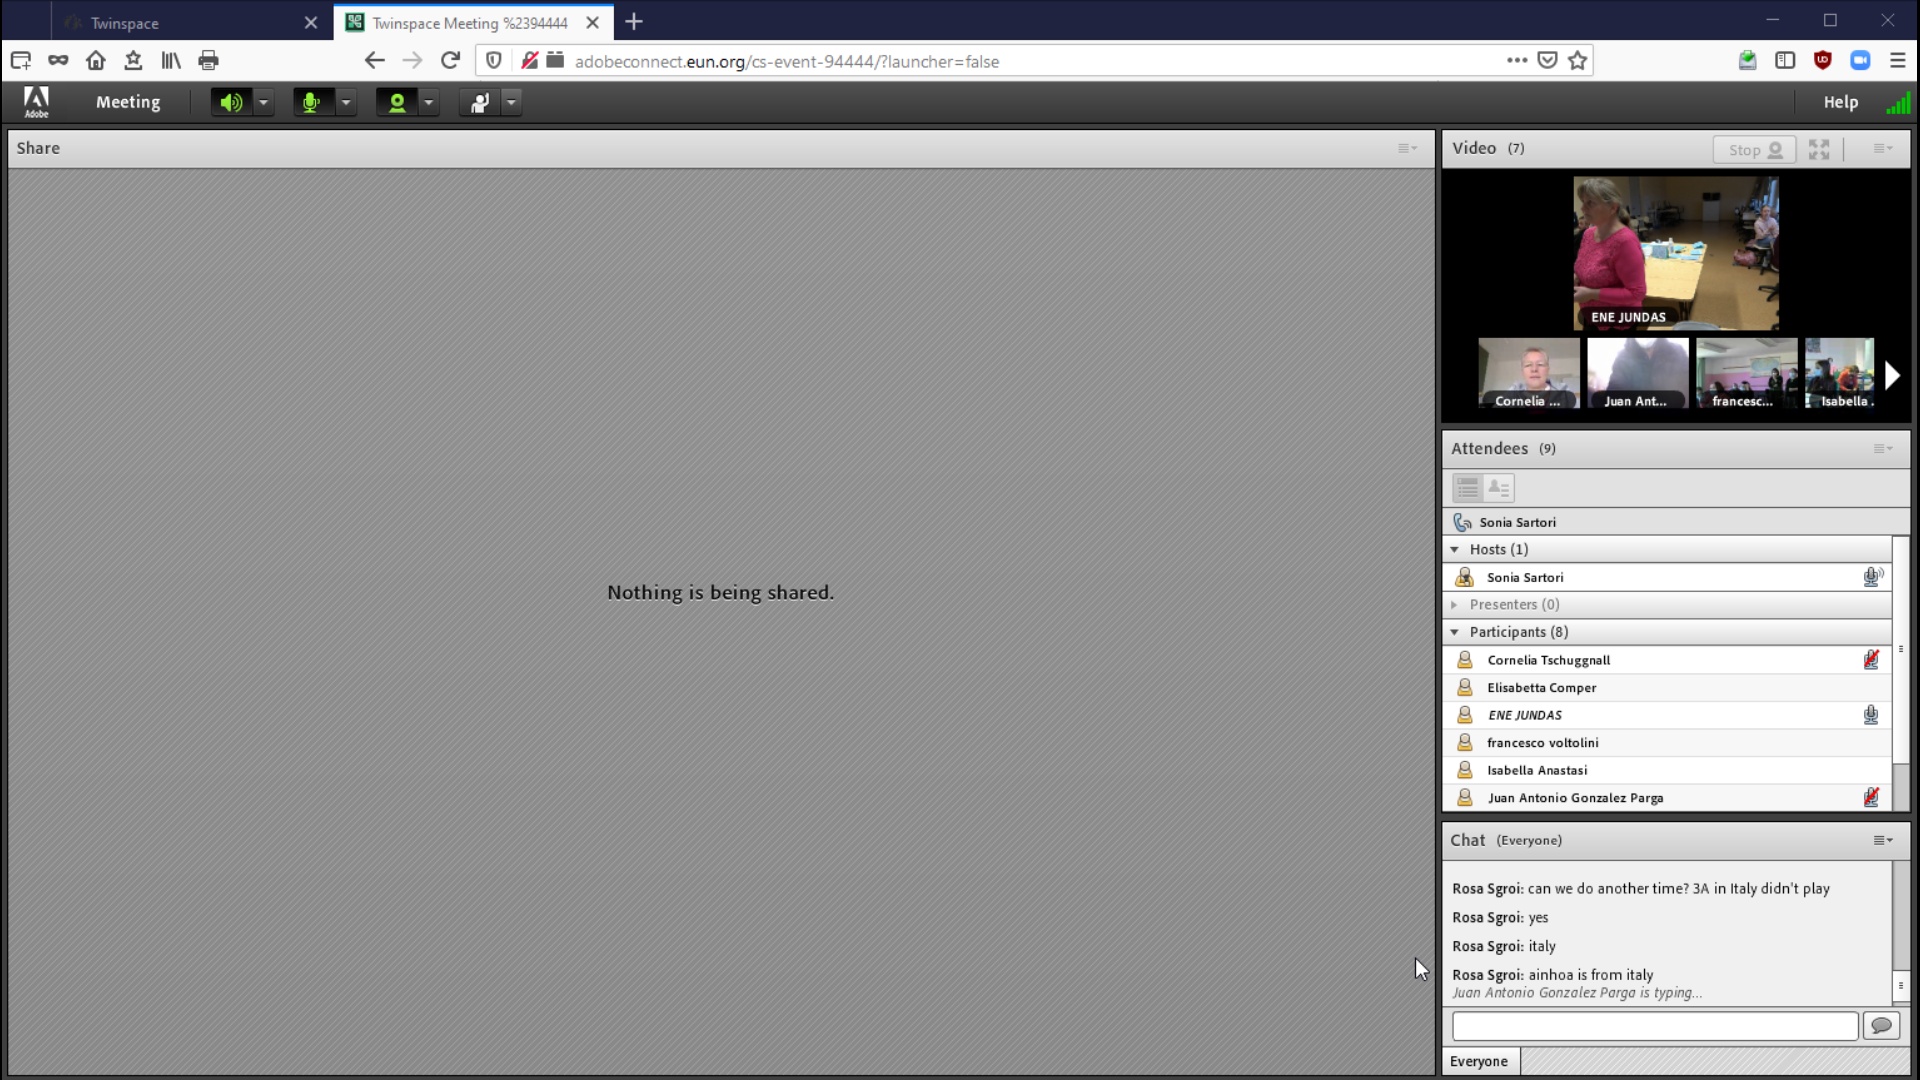Expand the Presenters (0) group
Viewport: 1920px width, 1080px height.
click(1455, 605)
